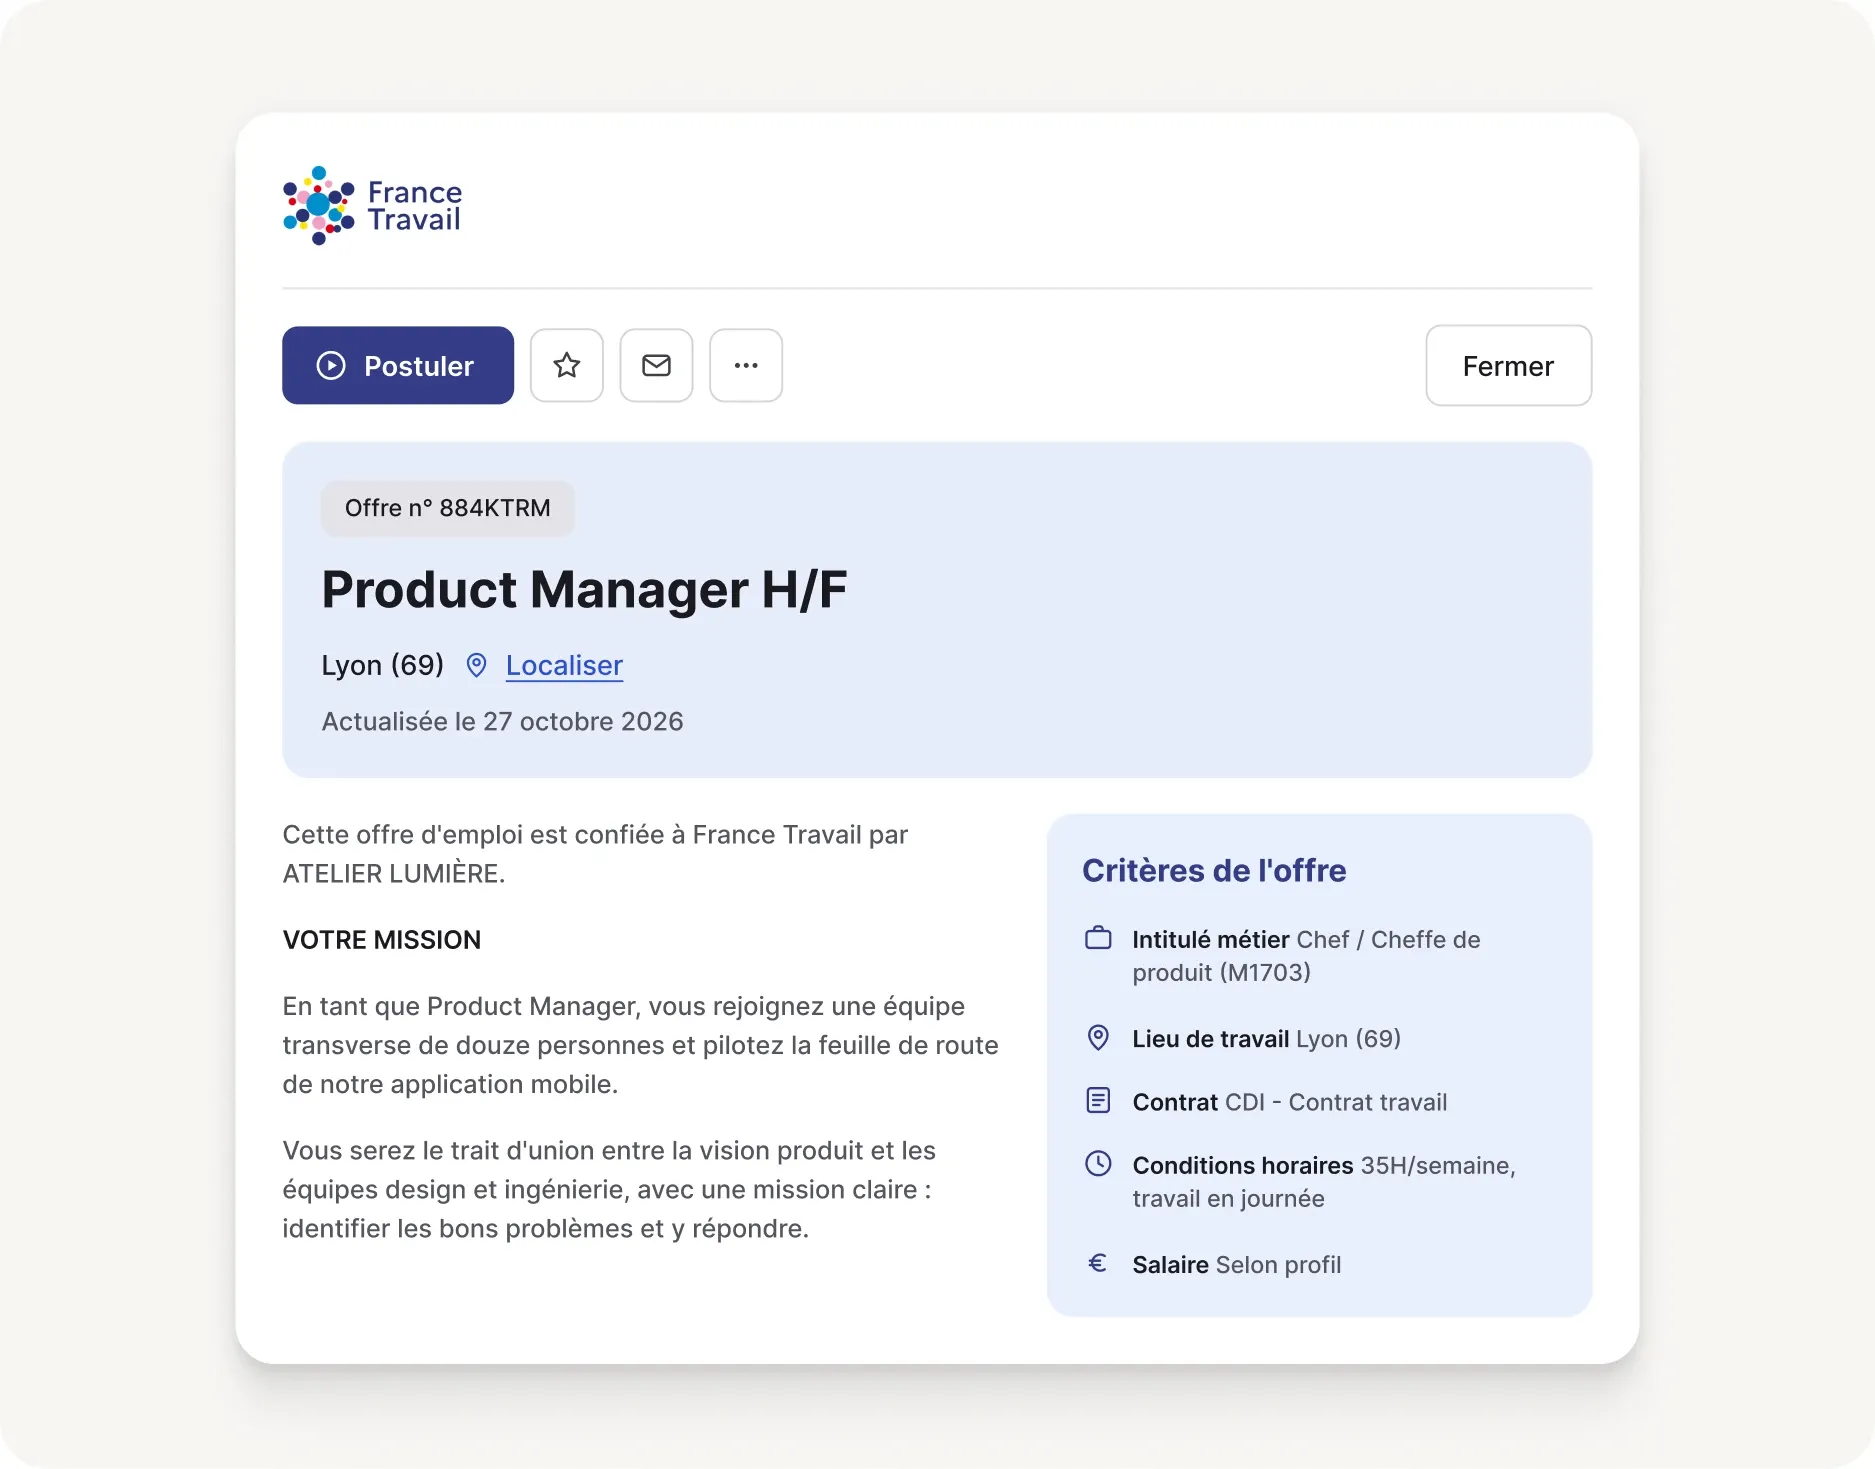Click the location pin beside Localiser
The width and height of the screenshot is (1875, 1469).
[477, 665]
